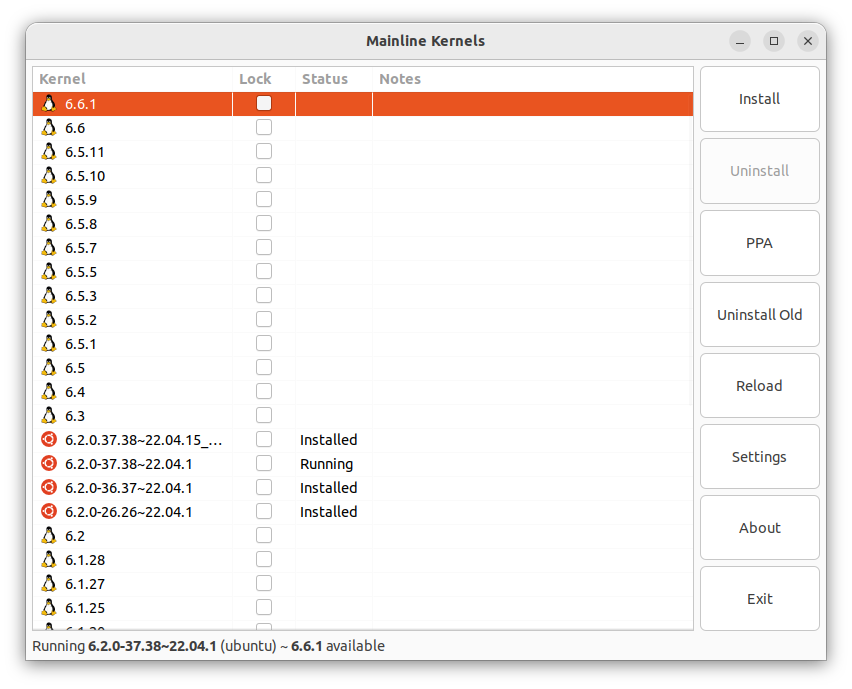
Task: Click the Tux icon beside kernel 6.6
Action: click(49, 128)
